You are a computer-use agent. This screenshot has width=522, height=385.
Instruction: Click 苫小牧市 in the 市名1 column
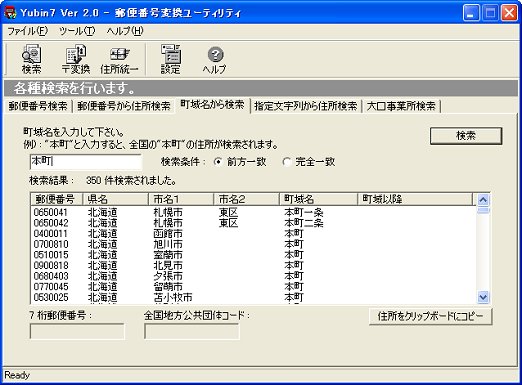173,297
